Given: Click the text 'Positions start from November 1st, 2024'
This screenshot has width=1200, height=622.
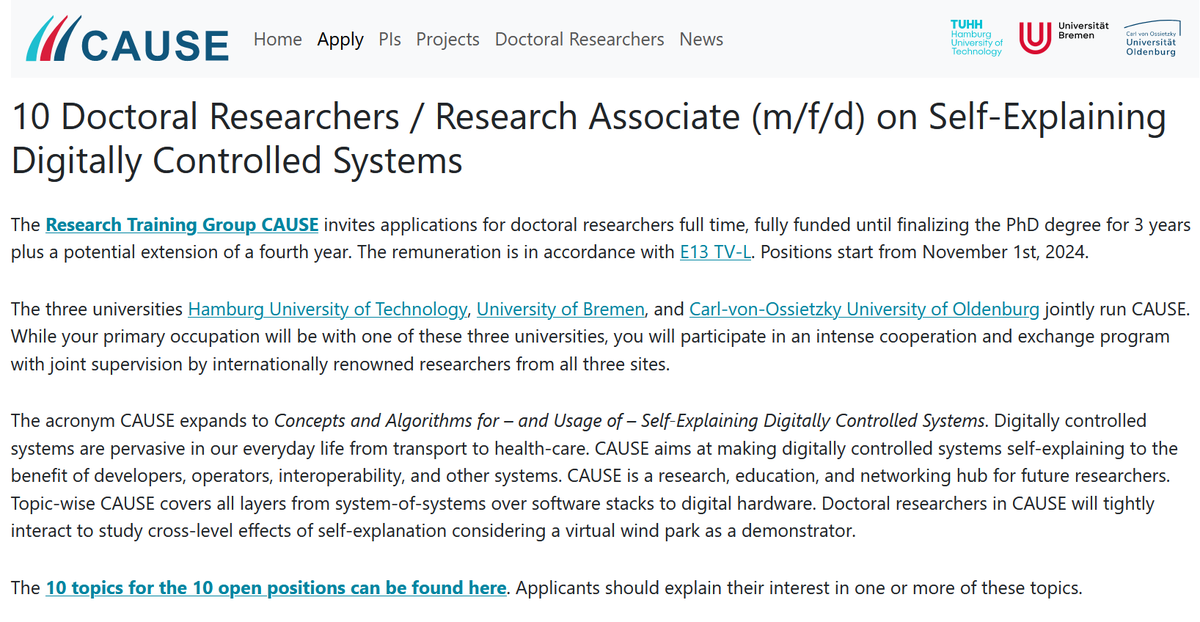Looking at the screenshot, I should pos(921,252).
